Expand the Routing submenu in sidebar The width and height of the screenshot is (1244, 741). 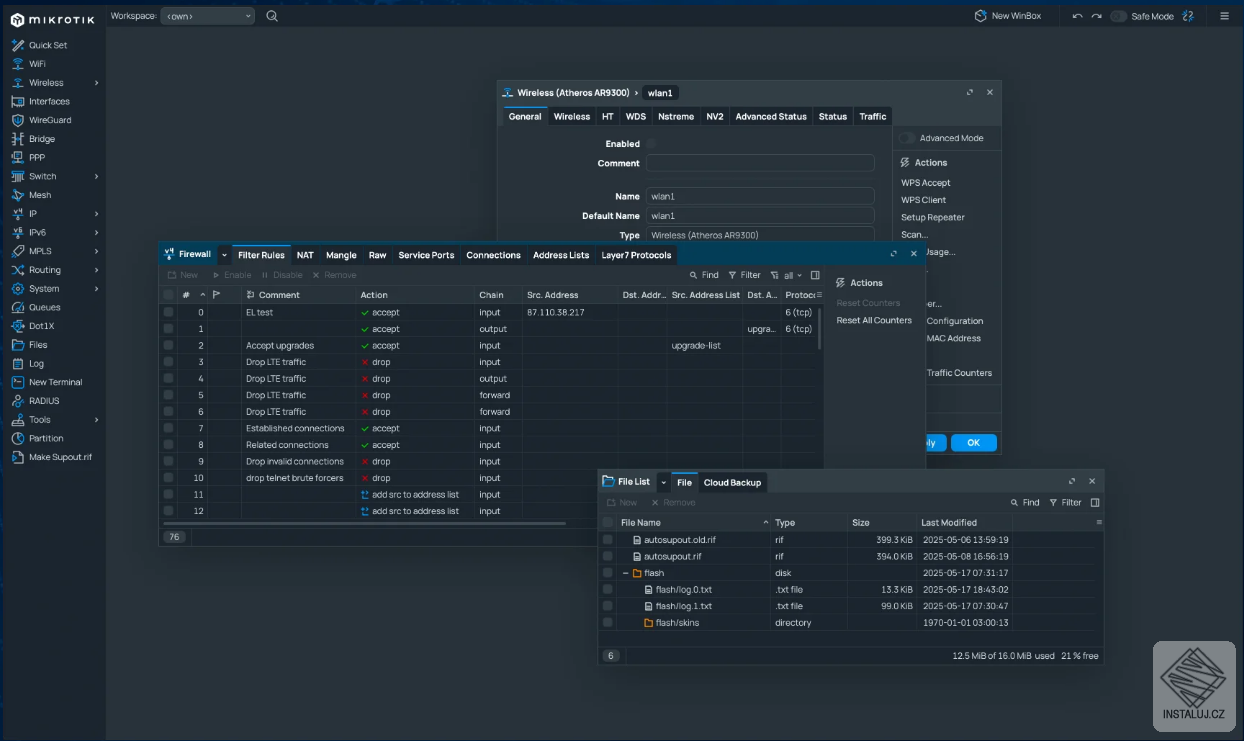coord(96,270)
